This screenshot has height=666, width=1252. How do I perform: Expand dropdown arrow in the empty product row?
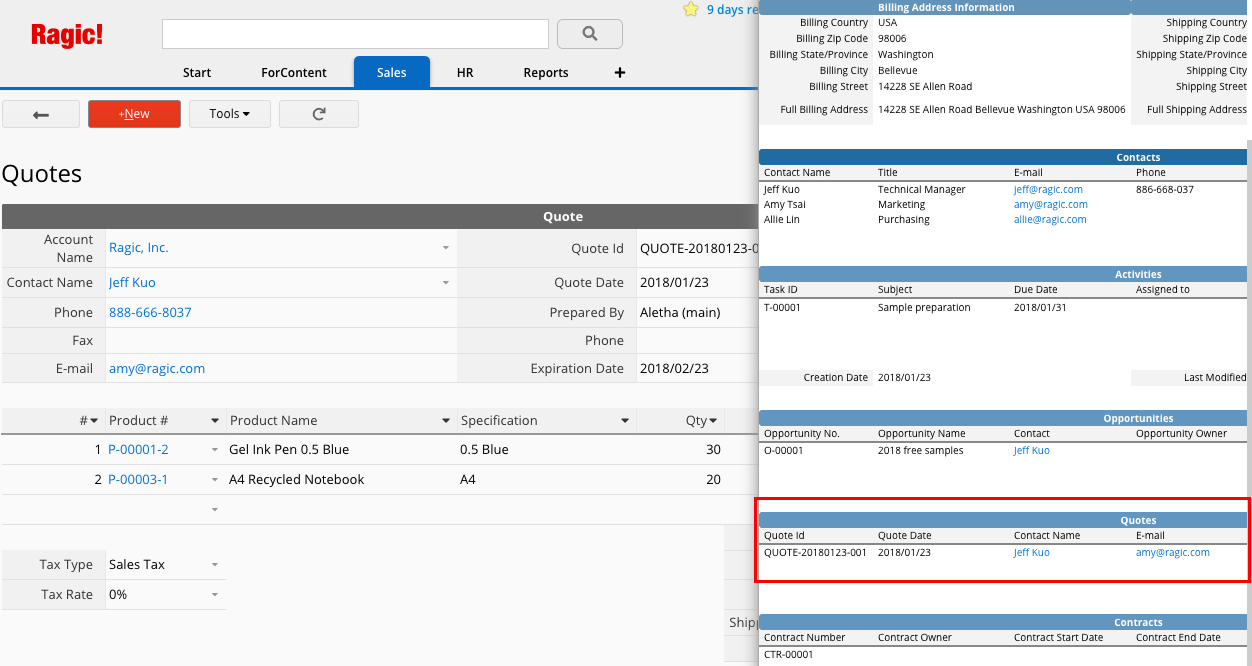tap(215, 510)
